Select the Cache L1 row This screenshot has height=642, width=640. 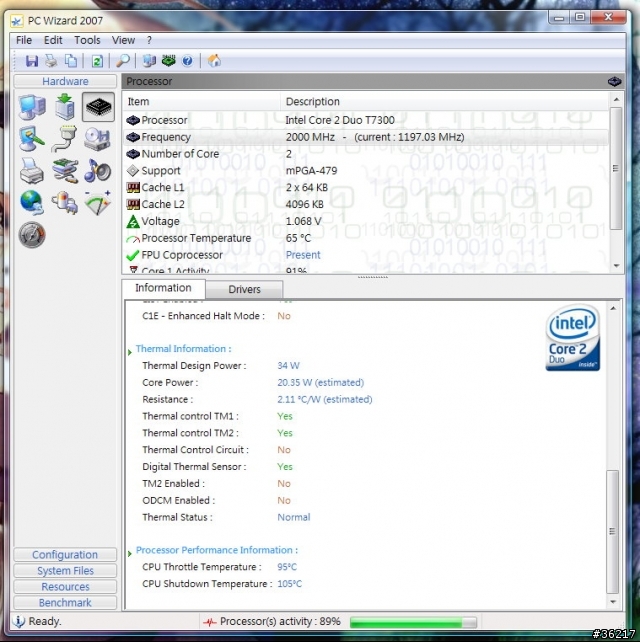[366, 187]
